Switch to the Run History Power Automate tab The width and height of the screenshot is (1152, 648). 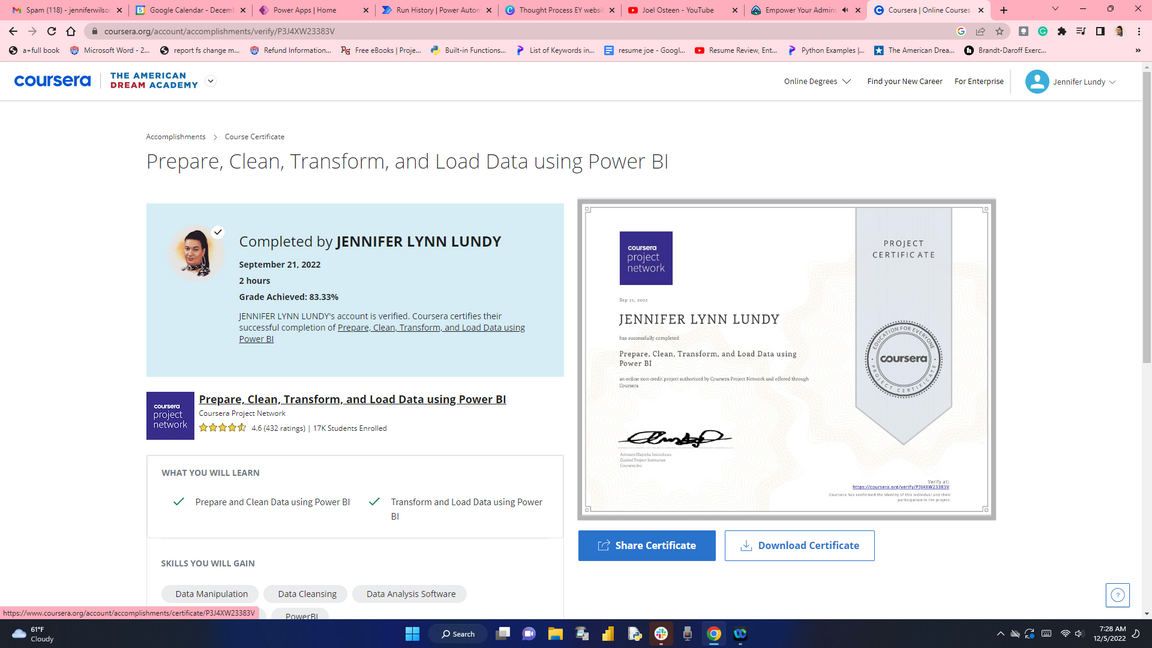pyautogui.click(x=436, y=10)
